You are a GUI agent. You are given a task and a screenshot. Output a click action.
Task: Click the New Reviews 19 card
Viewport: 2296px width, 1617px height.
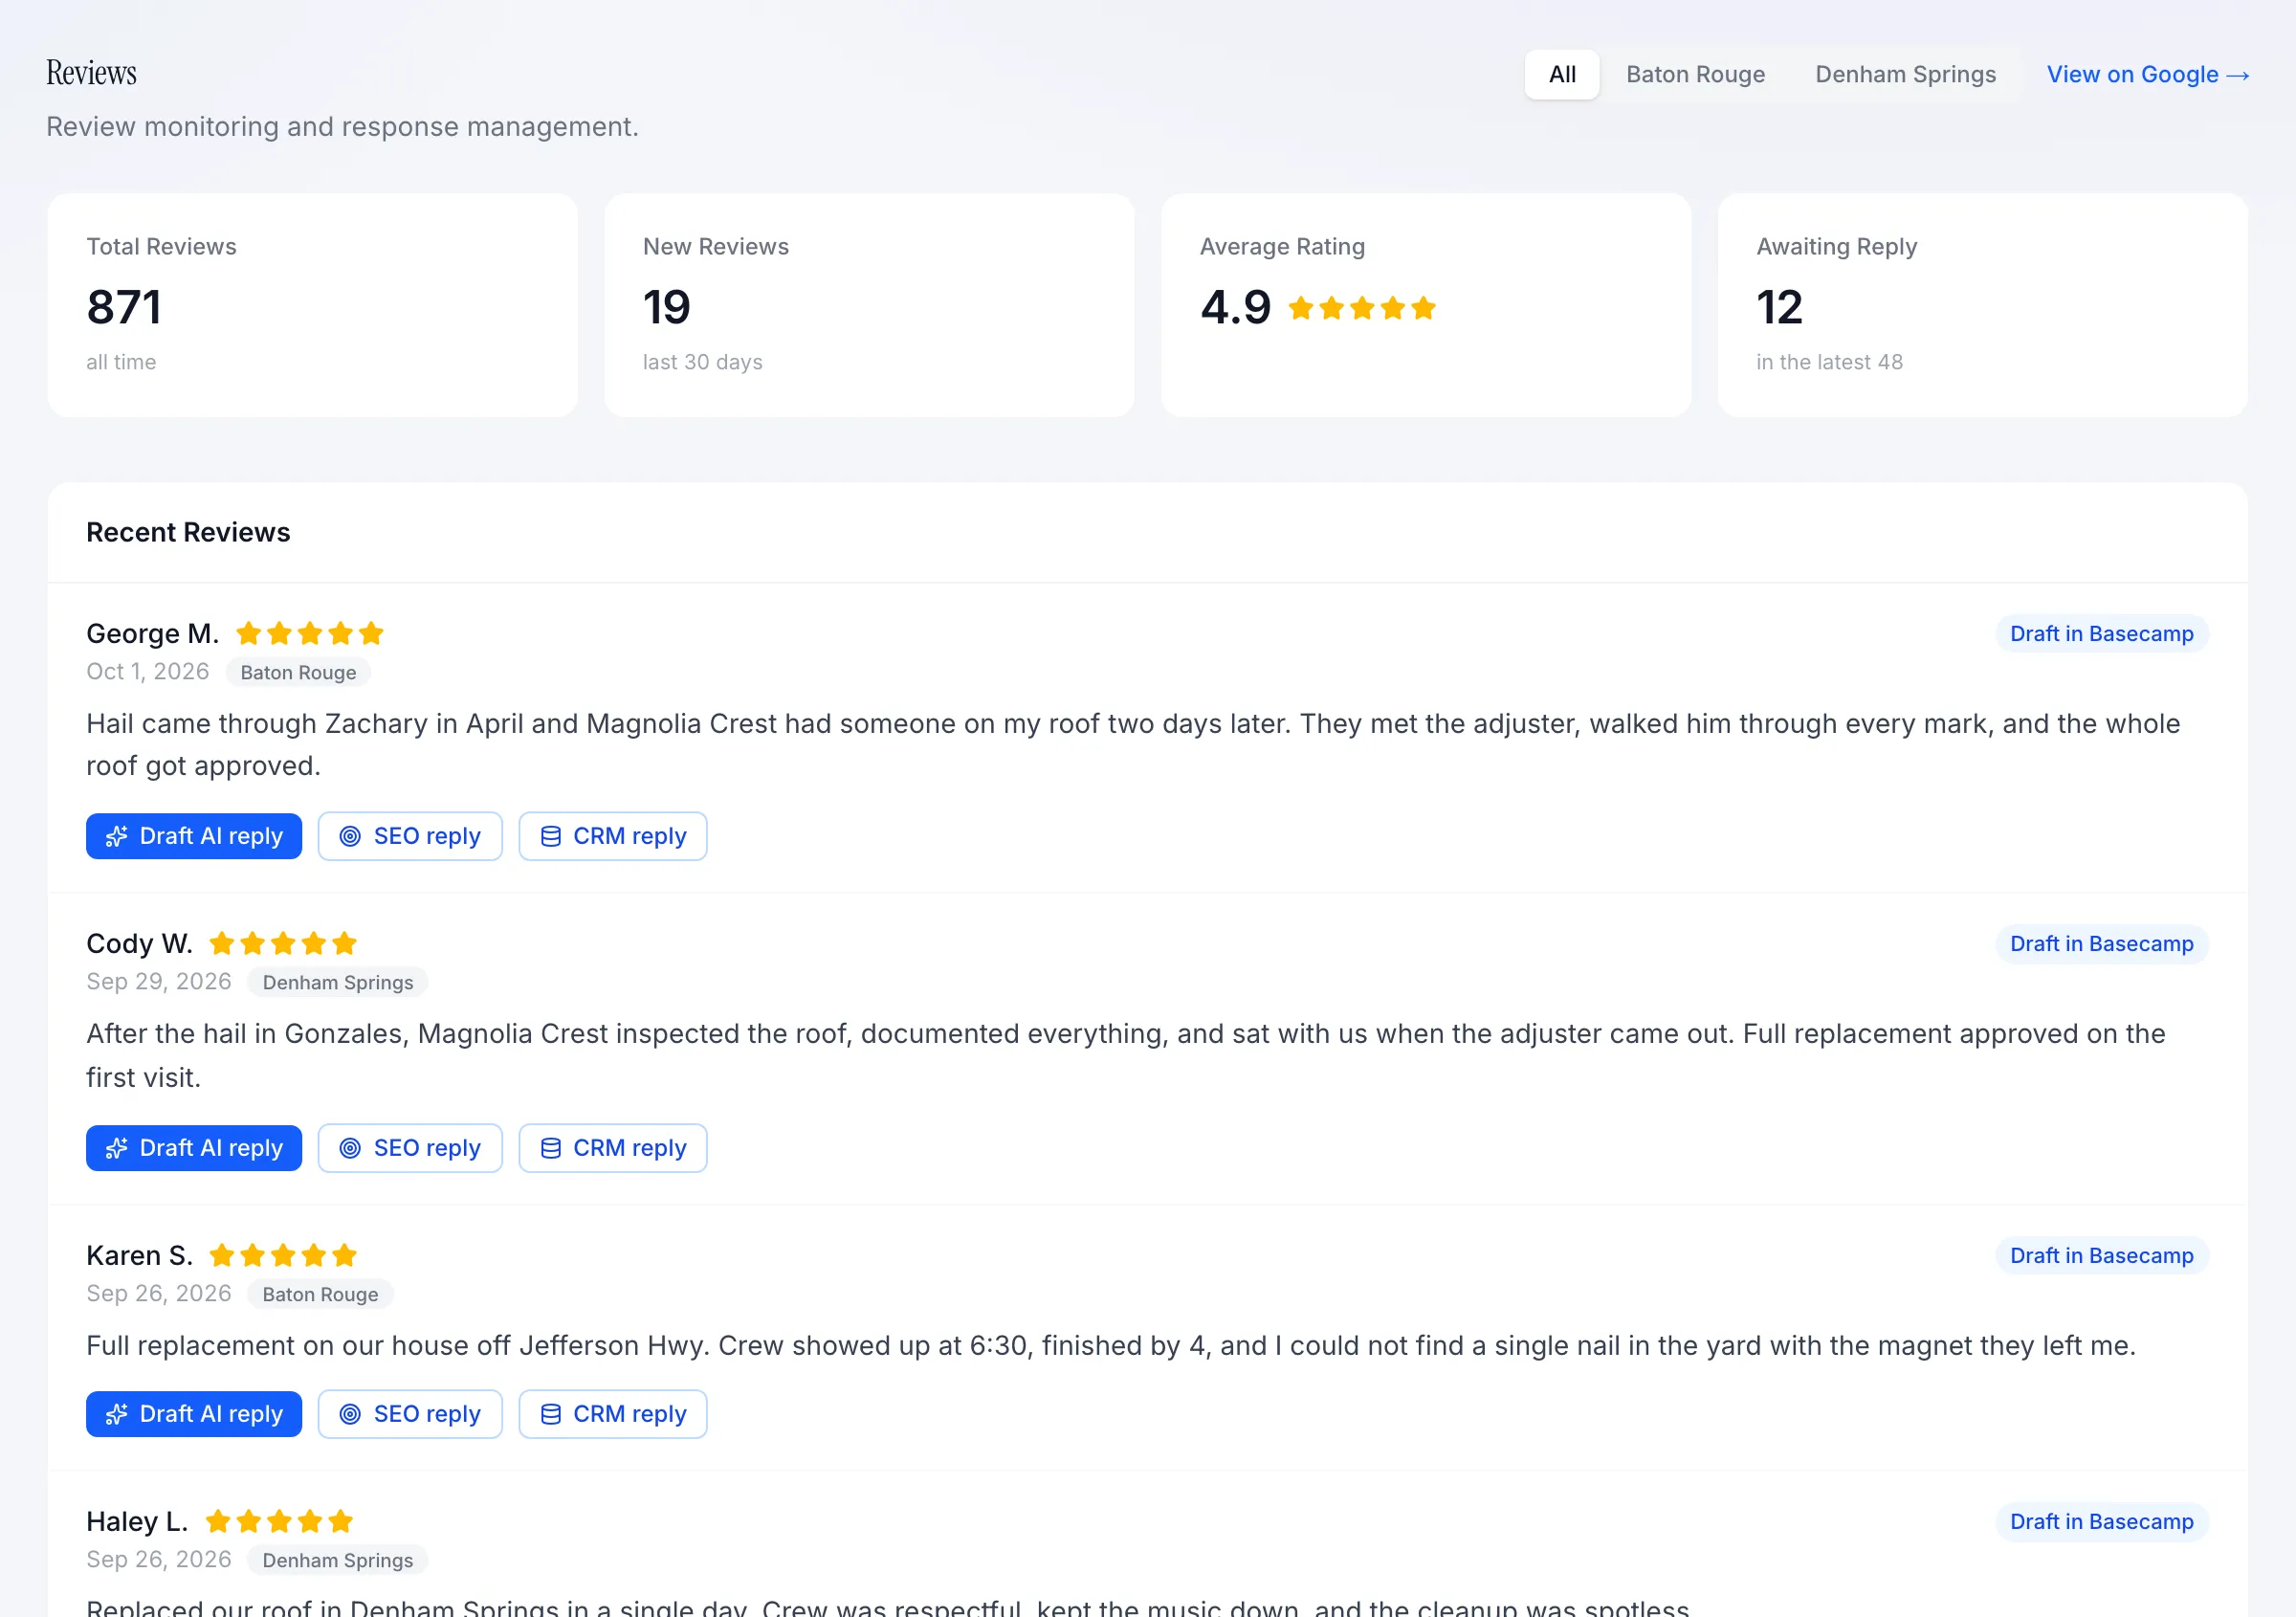[x=869, y=305]
